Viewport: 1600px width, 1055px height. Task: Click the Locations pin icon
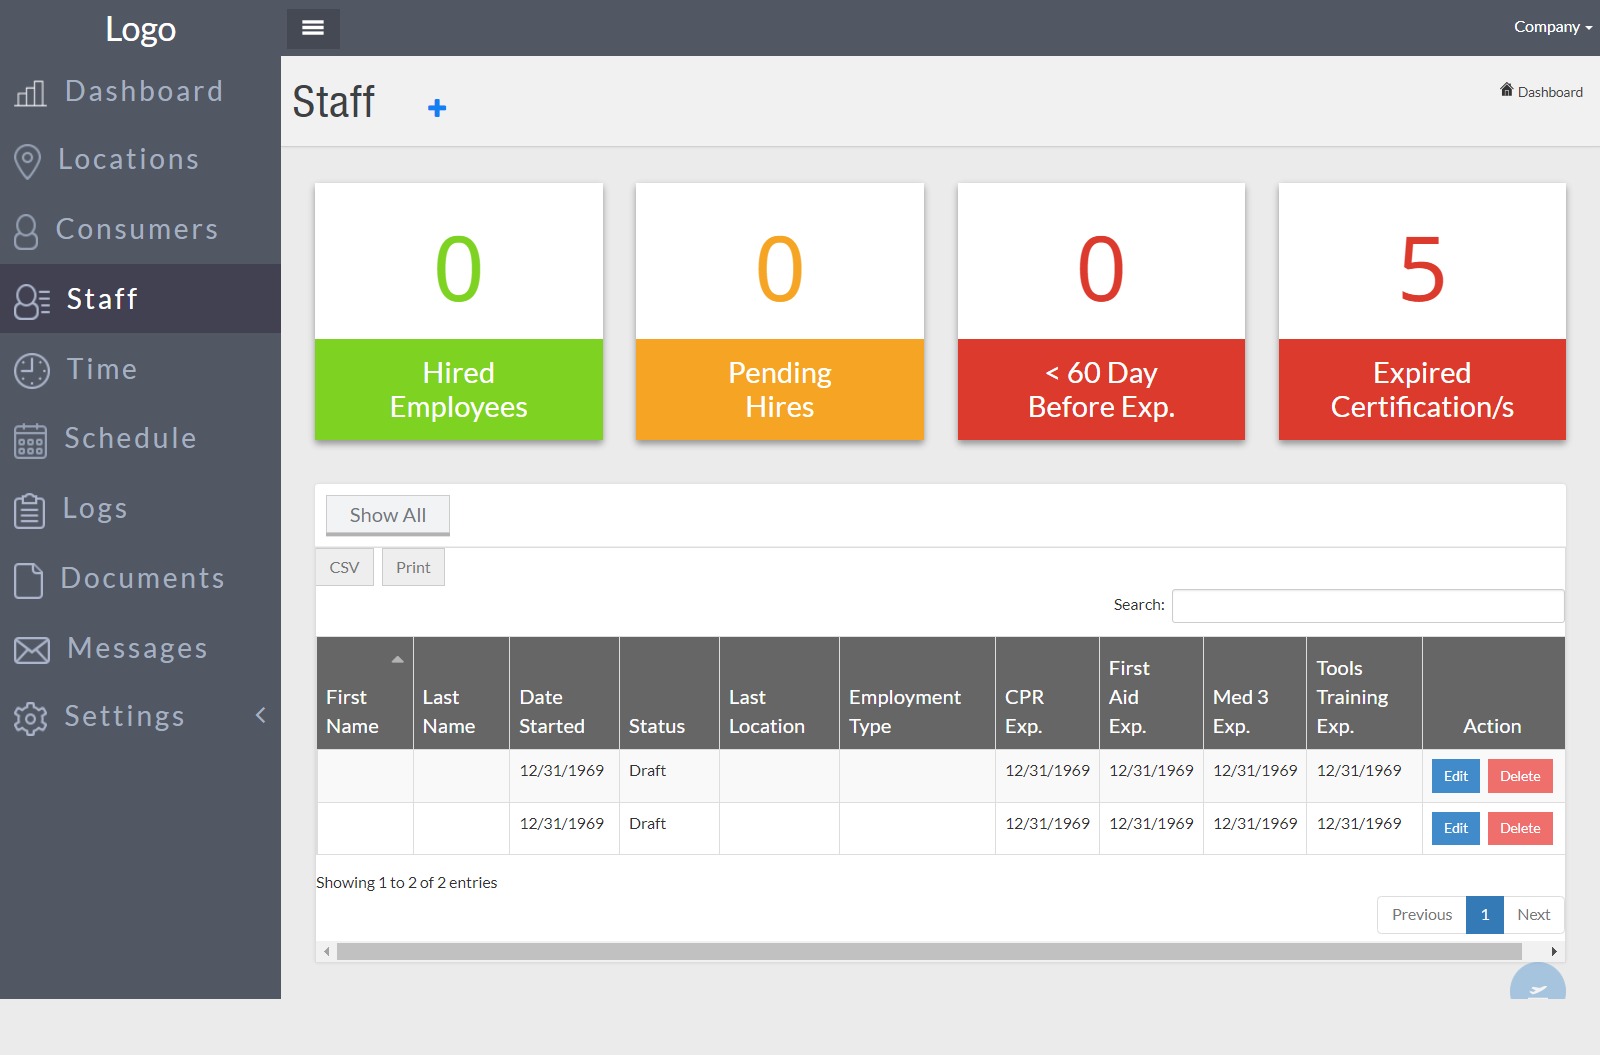pyautogui.click(x=28, y=161)
